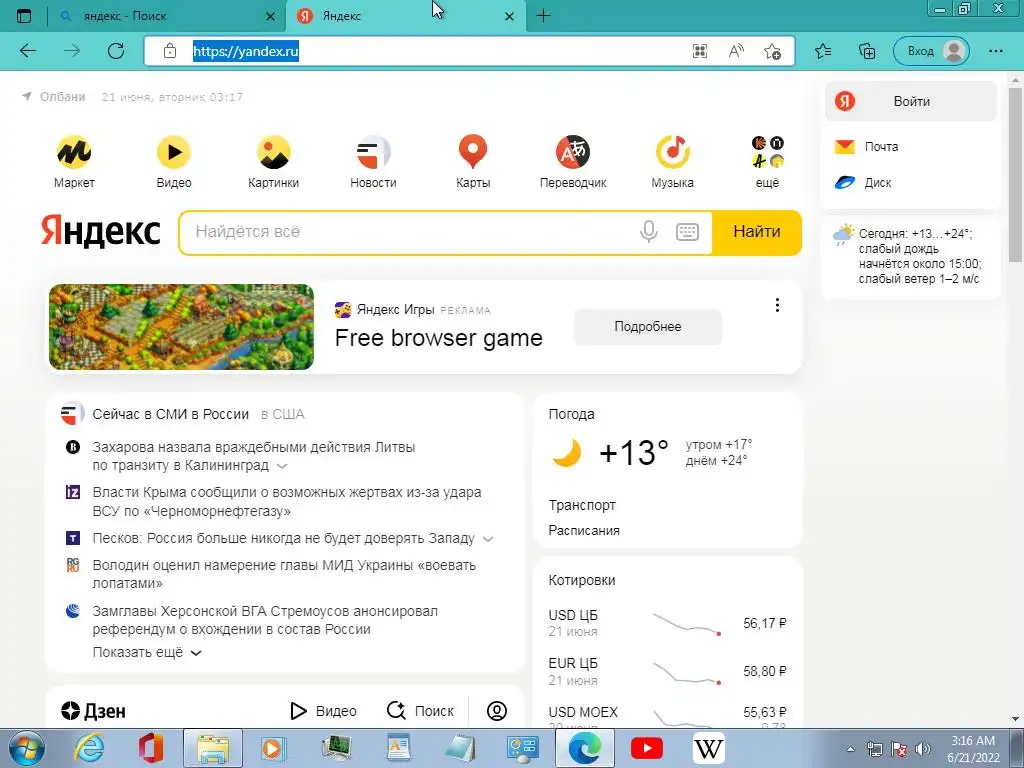Screen dimensions: 1024x768
Task: Click the browser Back arrow
Action: click(28, 51)
